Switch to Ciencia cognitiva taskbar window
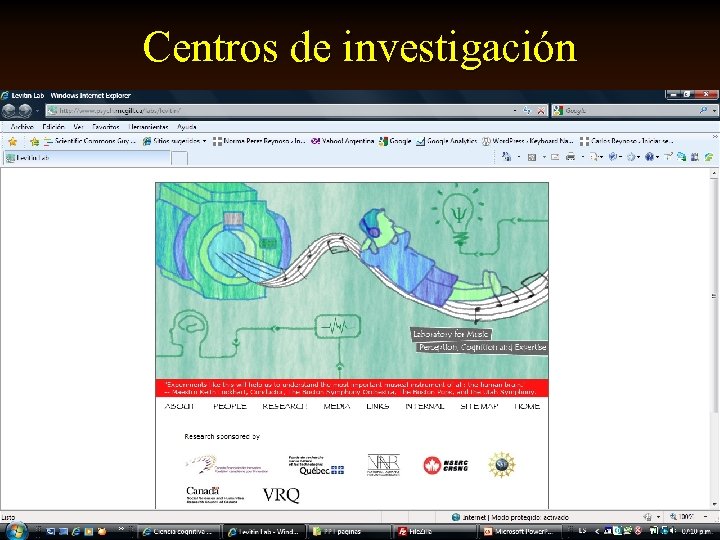The width and height of the screenshot is (720, 540). click(179, 532)
